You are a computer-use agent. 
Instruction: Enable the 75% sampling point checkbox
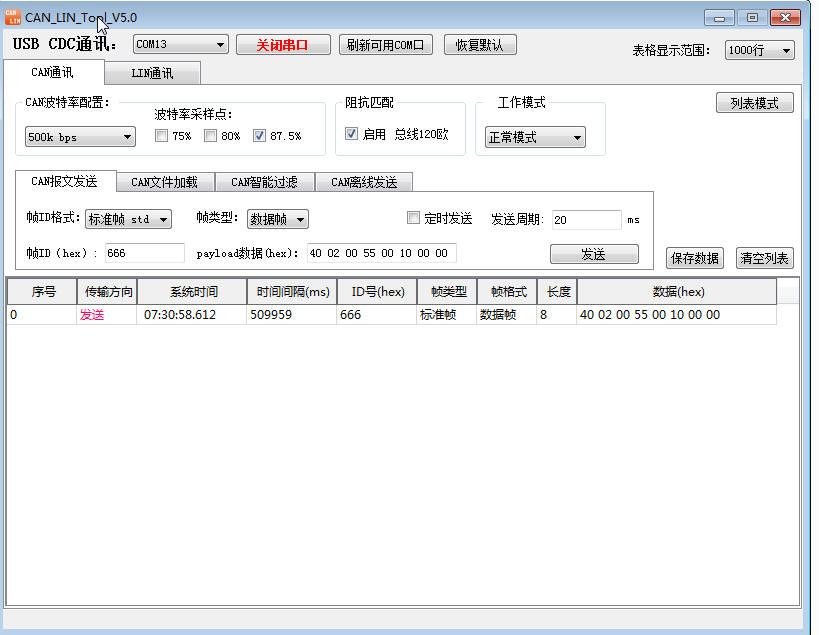(161, 136)
